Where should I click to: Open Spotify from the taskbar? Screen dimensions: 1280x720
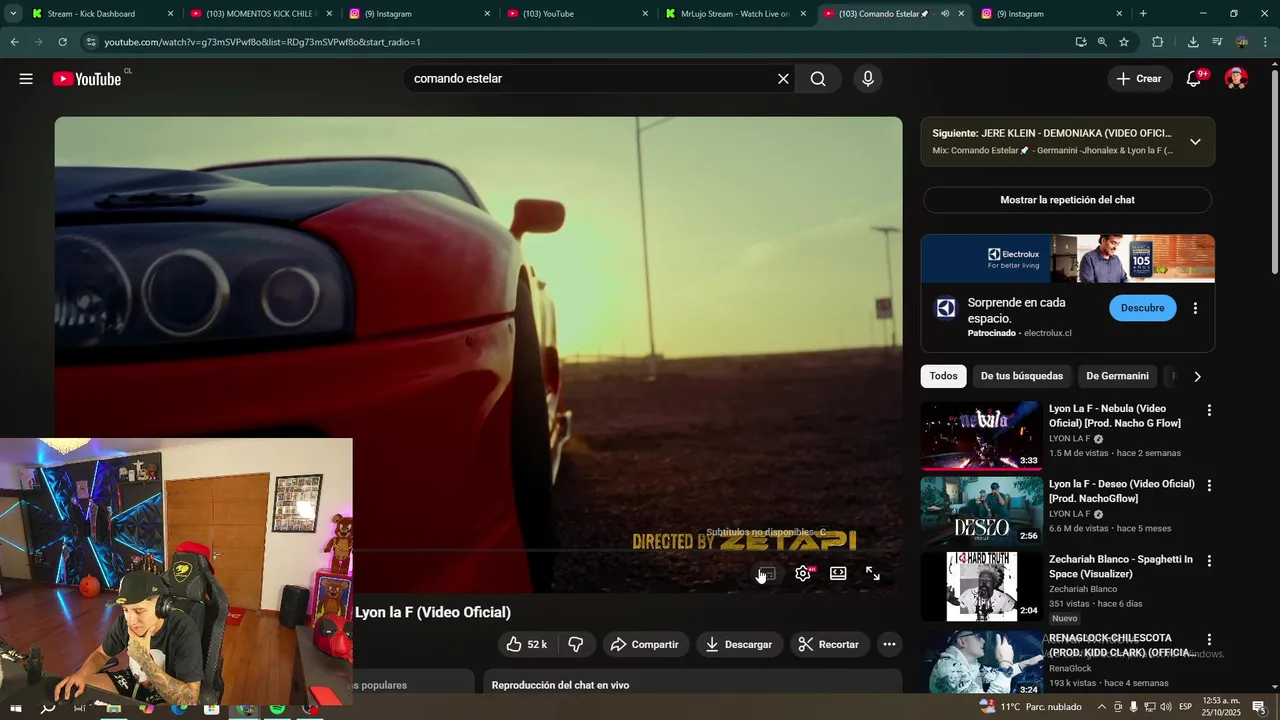pos(277,708)
